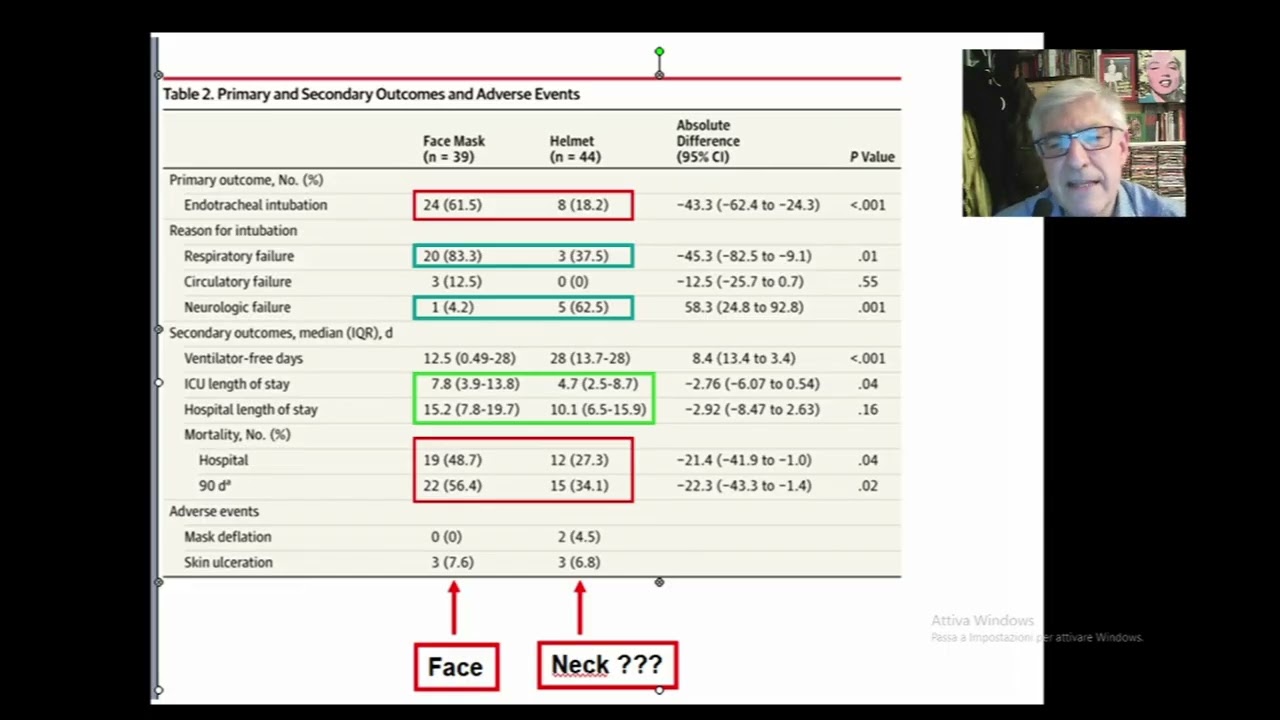Click the value "20 (83.3)"

(x=452, y=256)
